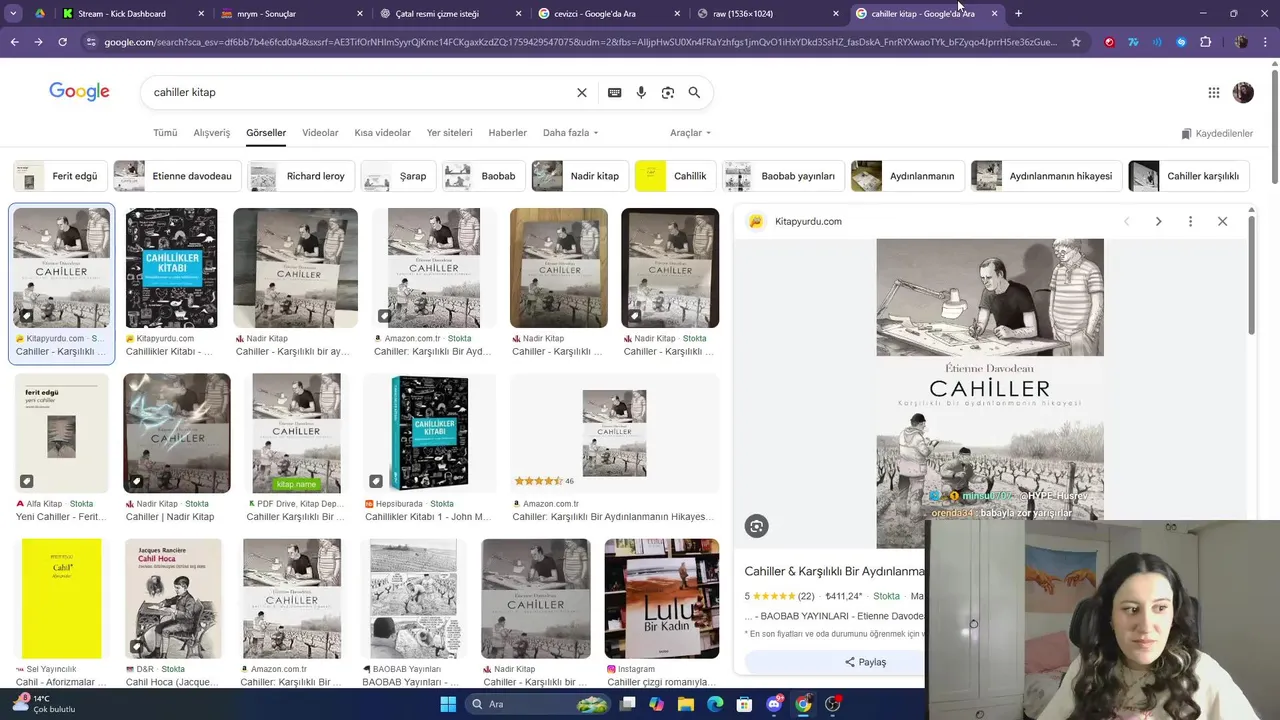Open a new browser tab with plus
This screenshot has height=720, width=1280.
coord(1018,13)
